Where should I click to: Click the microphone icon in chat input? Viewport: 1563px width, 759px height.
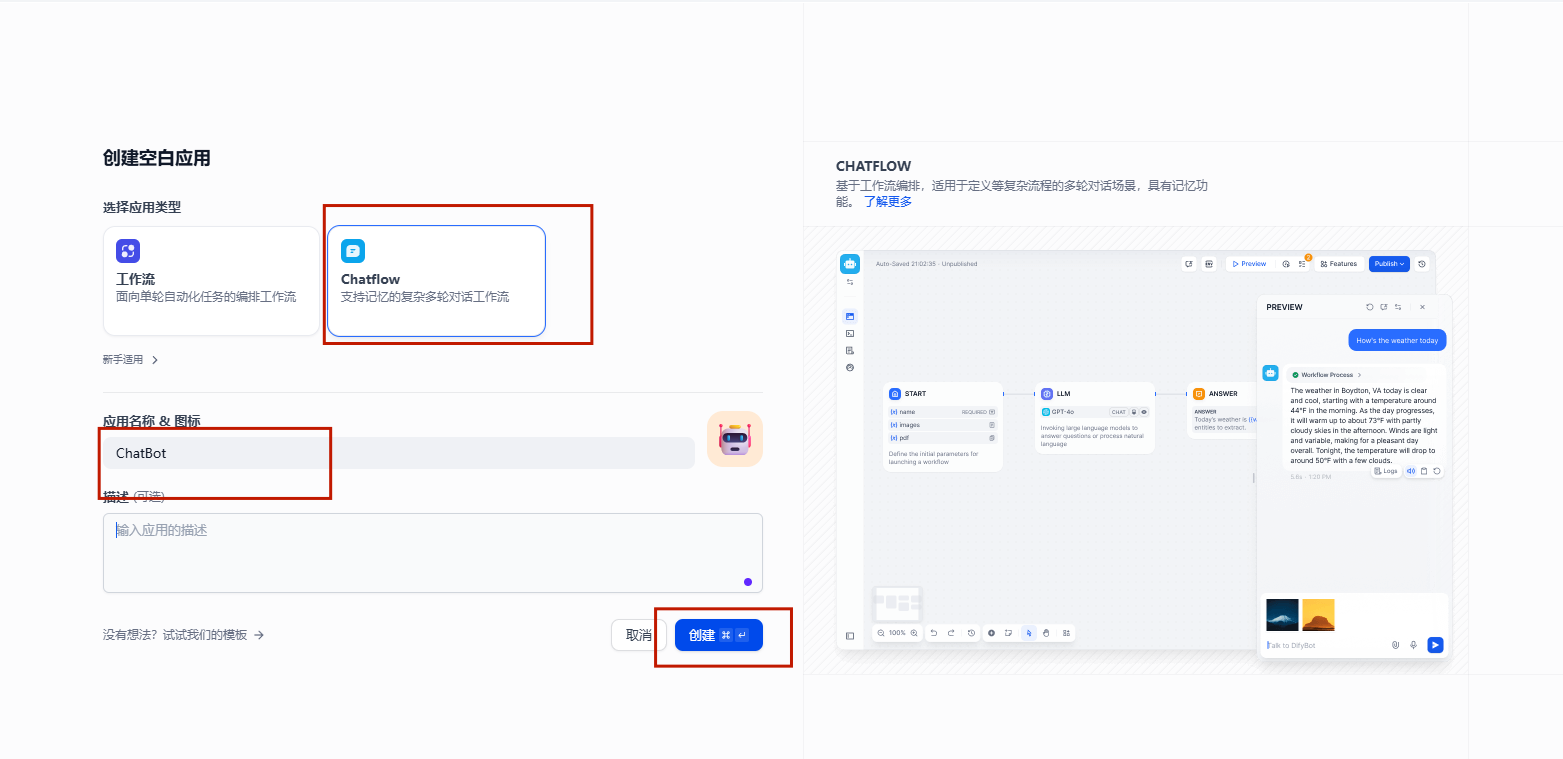[x=1413, y=645]
